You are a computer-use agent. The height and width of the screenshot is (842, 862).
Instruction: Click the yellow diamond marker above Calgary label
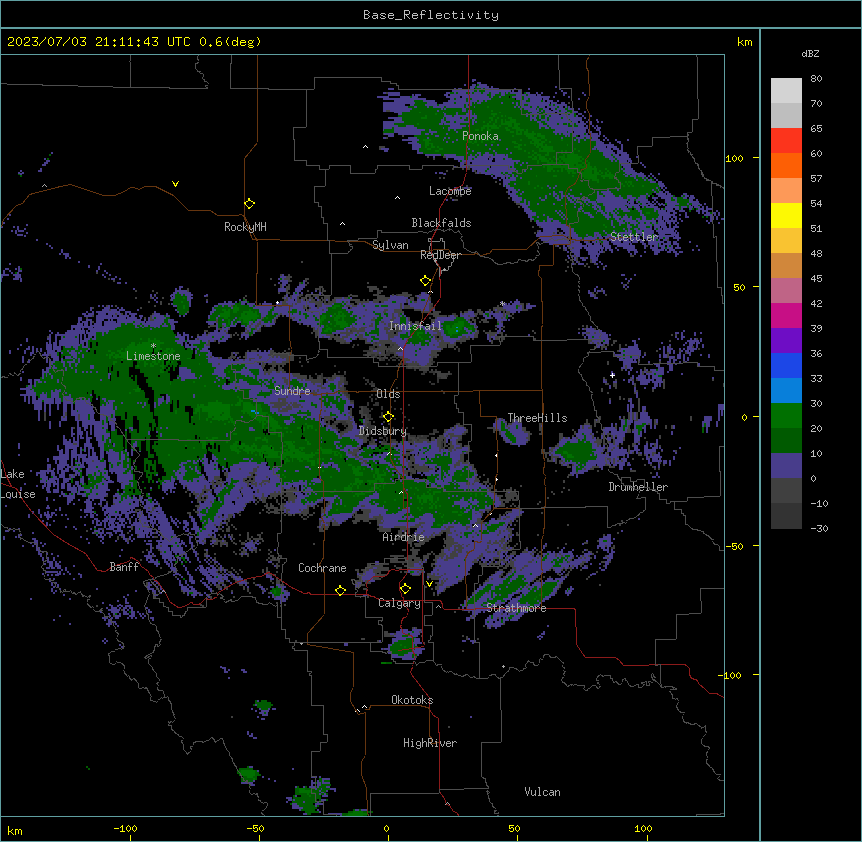tap(406, 589)
